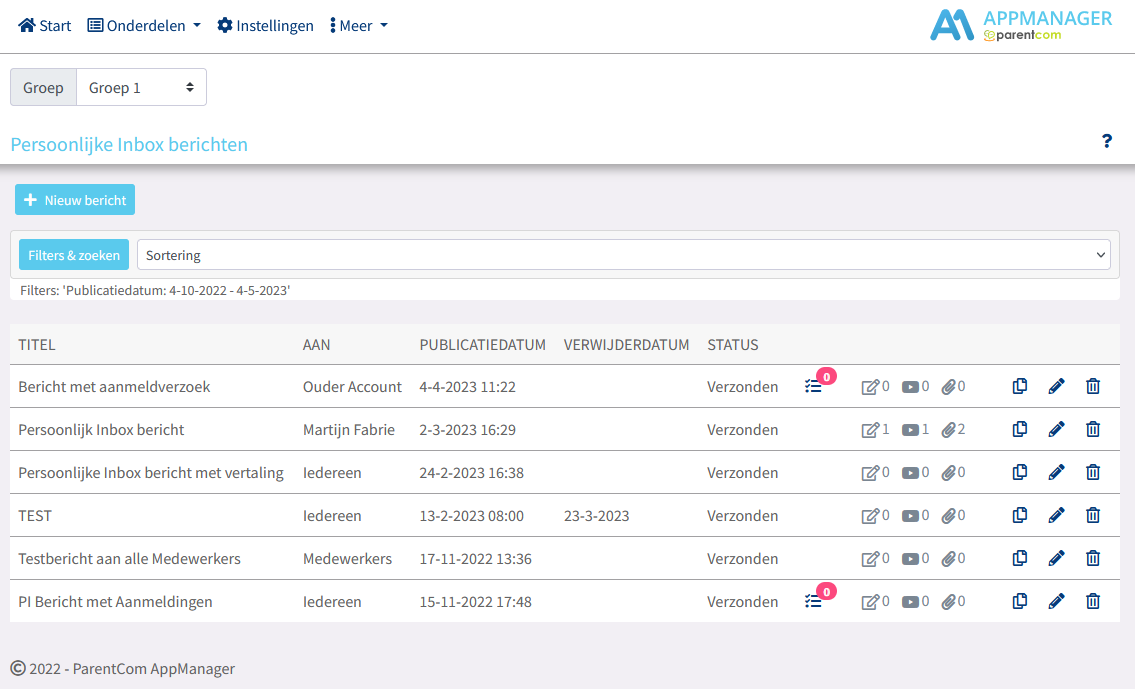Click title 'PI Bericht met Aanmeldingen'
Image resolution: width=1135 pixels, height=689 pixels.
tap(115, 601)
